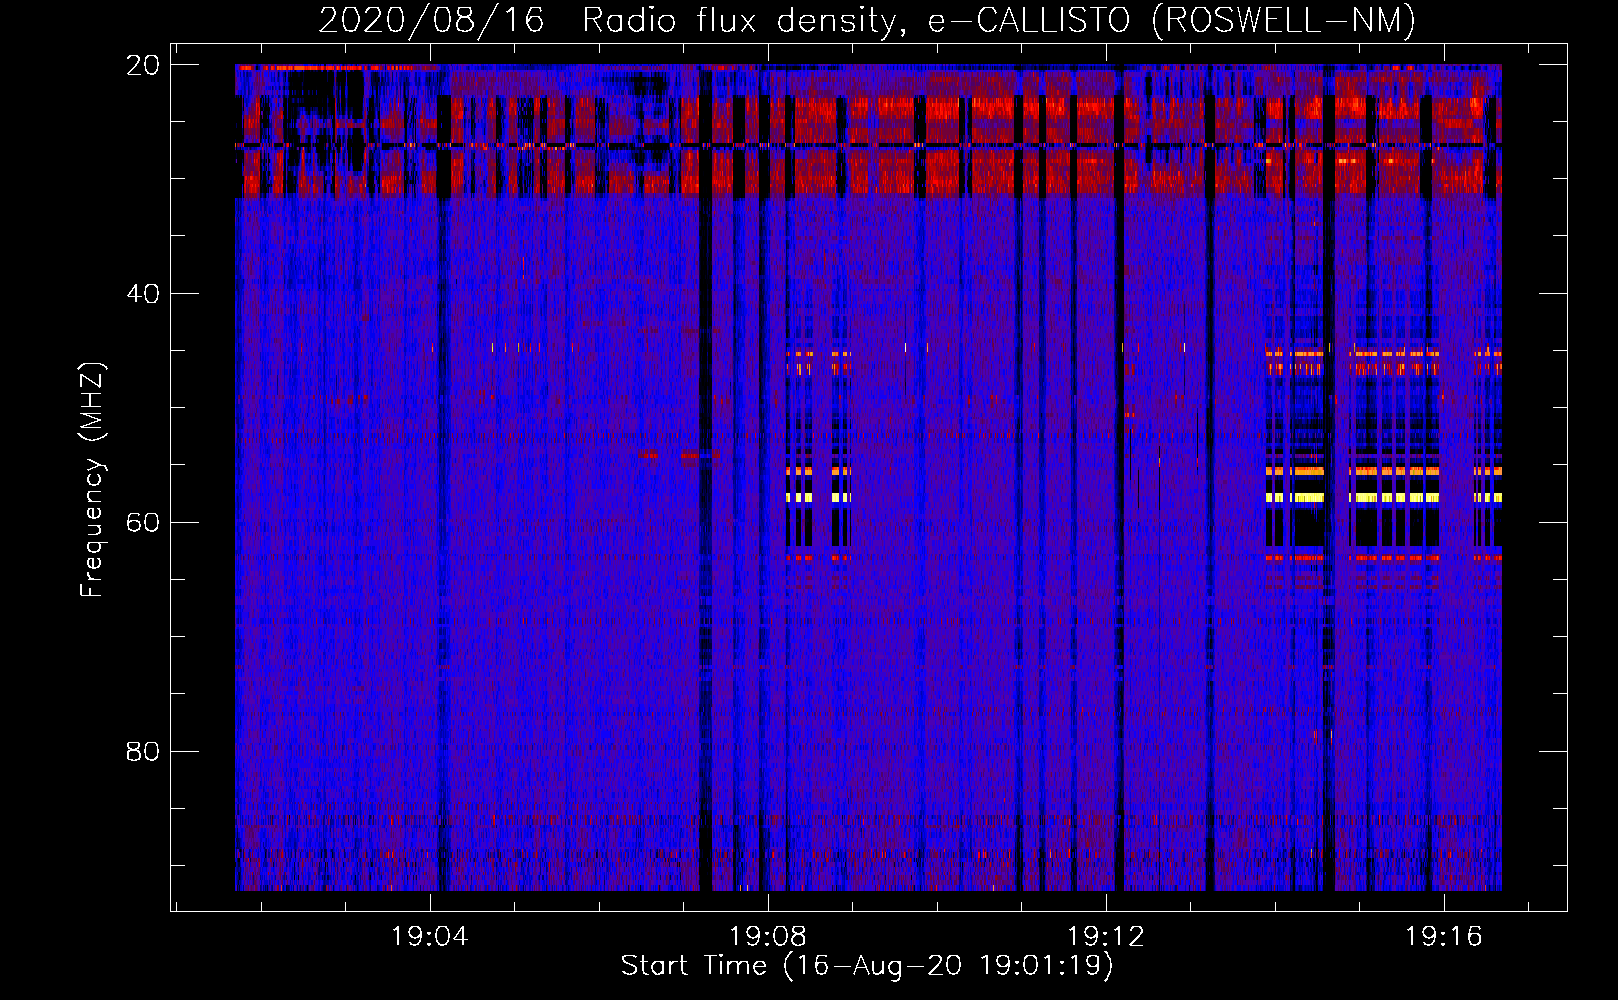Click the "Frequency (MHZ)" y-axis label
This screenshot has height=1000, width=1618.
click(x=92, y=480)
